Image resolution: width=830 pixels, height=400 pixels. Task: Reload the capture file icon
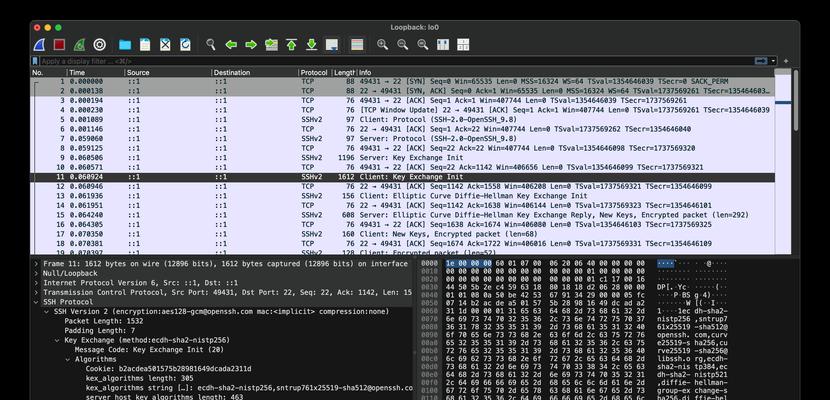185,45
